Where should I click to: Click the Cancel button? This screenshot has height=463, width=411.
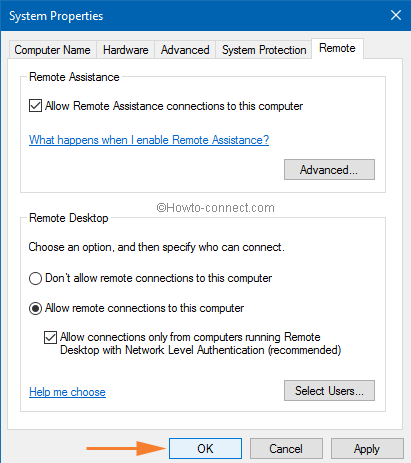tap(286, 449)
